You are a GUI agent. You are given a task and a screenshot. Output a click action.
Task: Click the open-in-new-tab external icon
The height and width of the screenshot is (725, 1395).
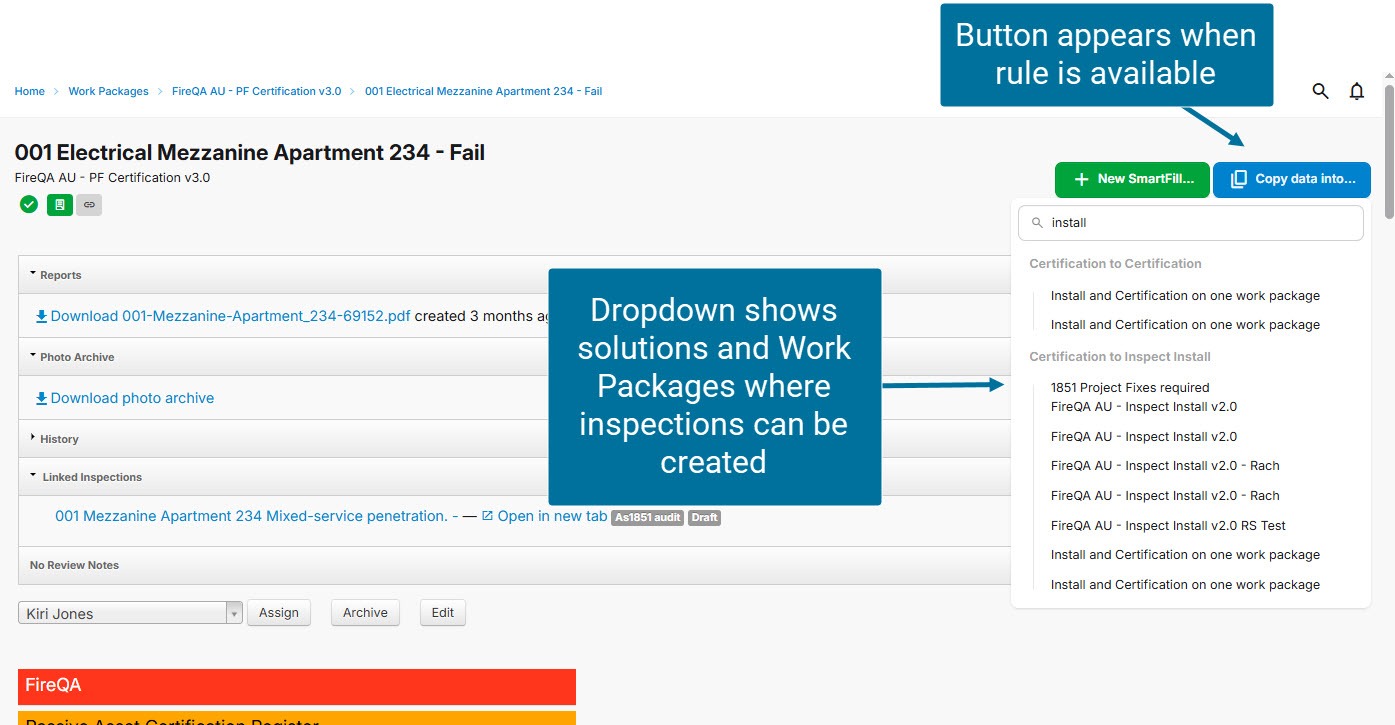click(x=487, y=516)
